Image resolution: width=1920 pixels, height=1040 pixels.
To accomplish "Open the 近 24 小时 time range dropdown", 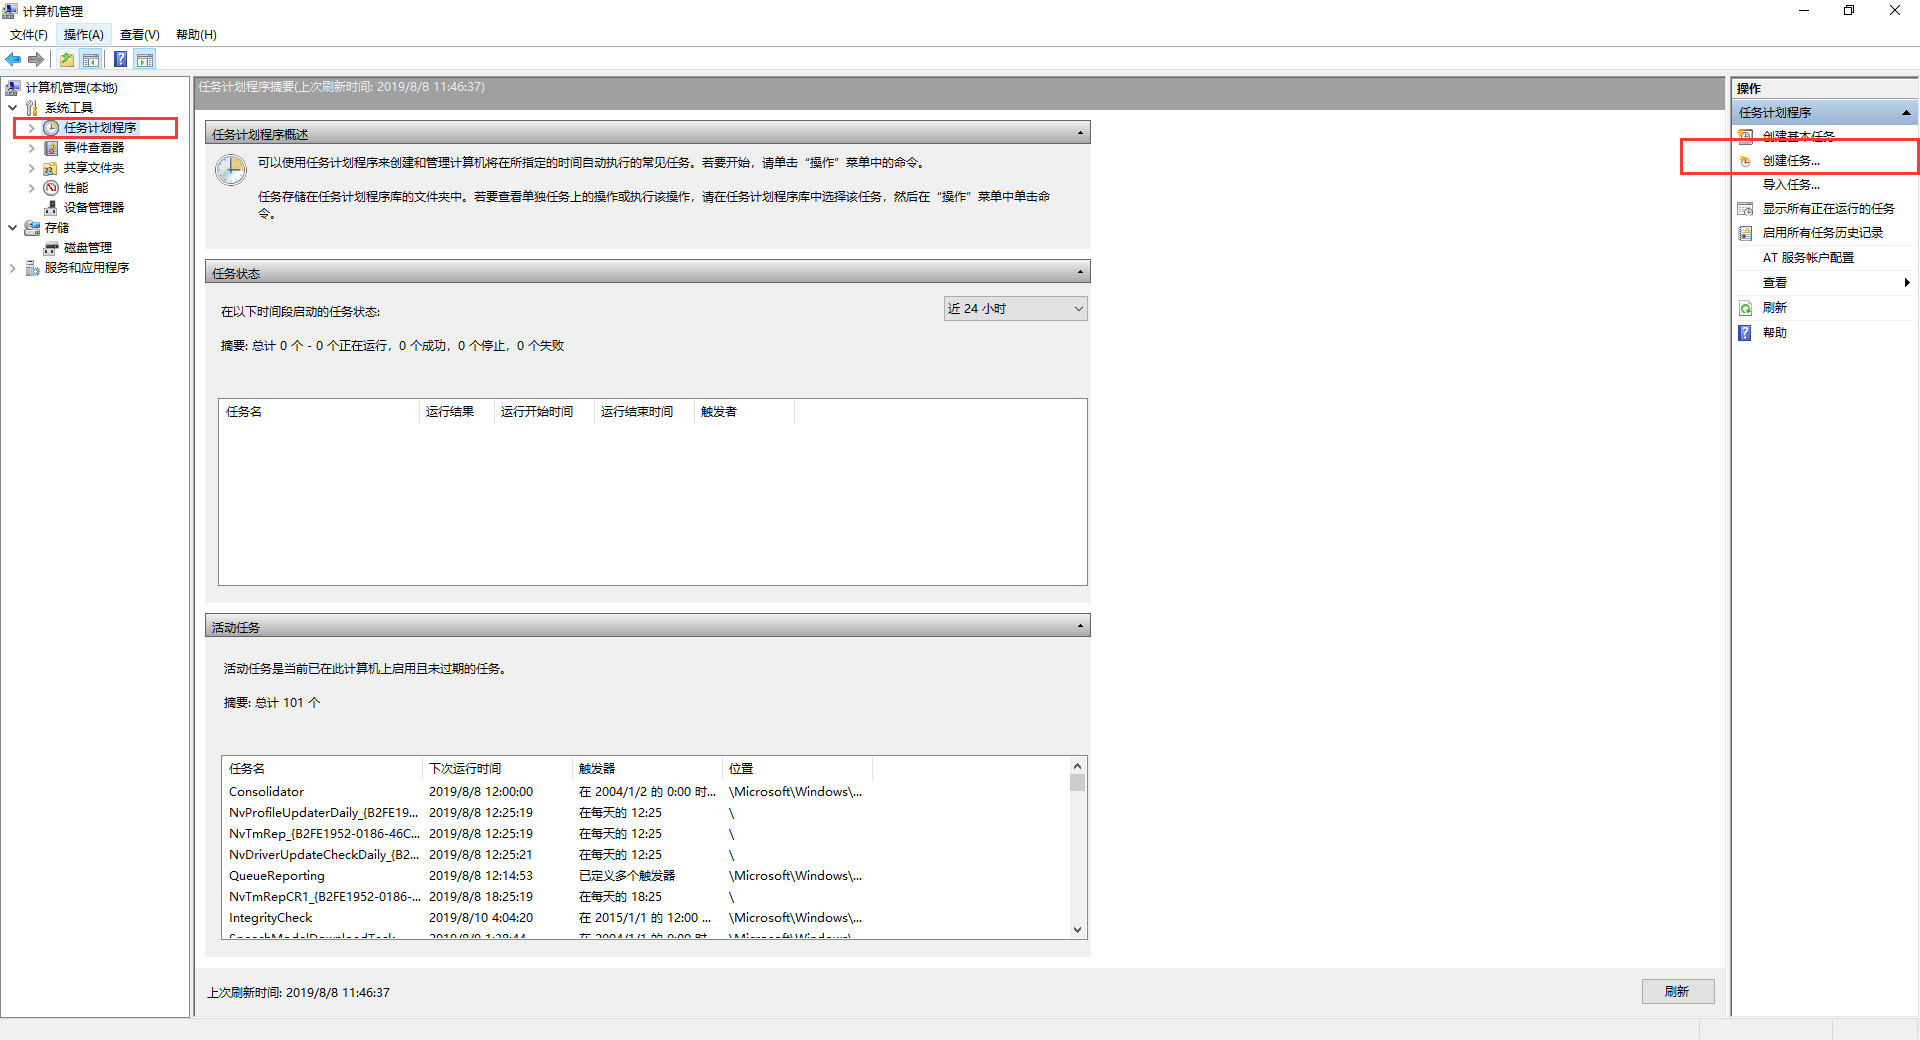I will [x=1015, y=309].
